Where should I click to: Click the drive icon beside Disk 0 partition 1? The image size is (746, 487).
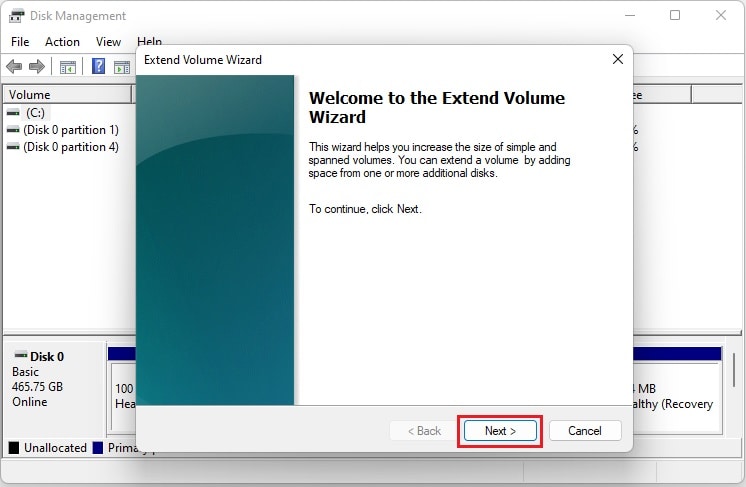(x=13, y=130)
